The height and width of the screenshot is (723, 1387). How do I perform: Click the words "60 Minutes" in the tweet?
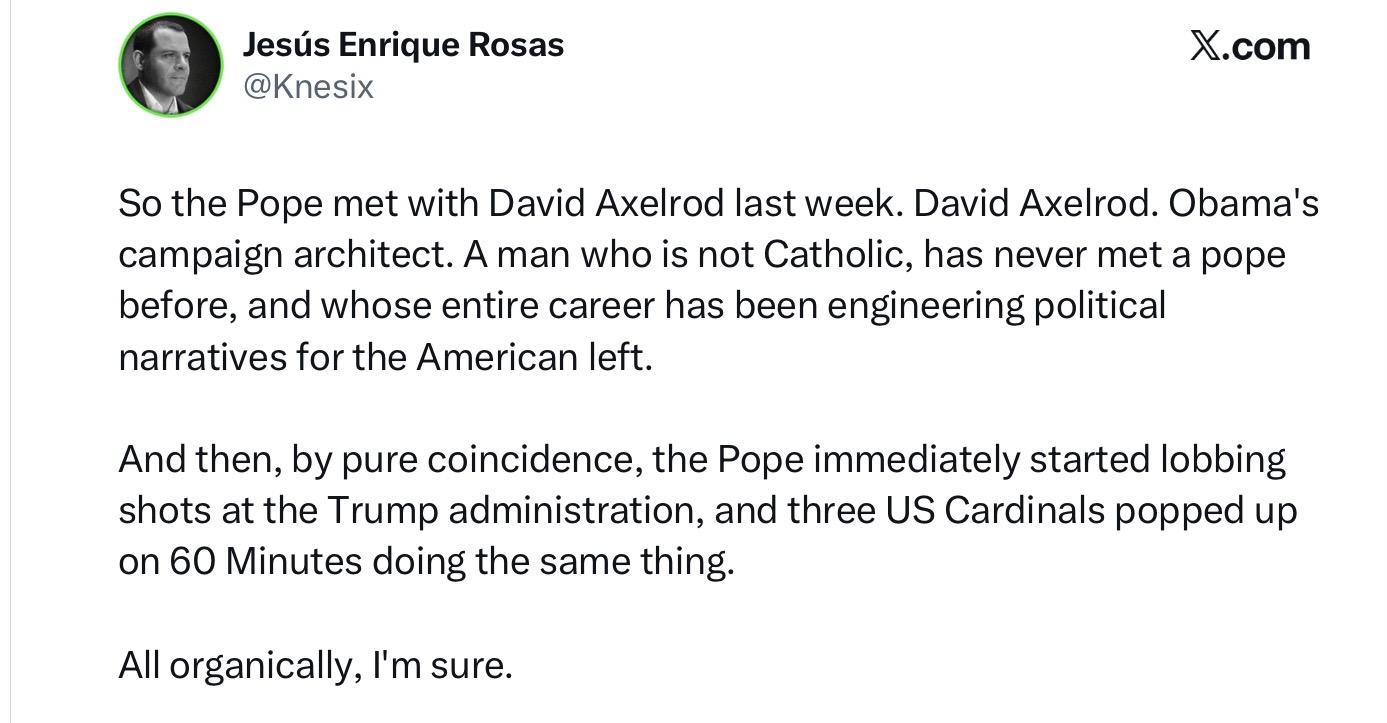point(266,562)
